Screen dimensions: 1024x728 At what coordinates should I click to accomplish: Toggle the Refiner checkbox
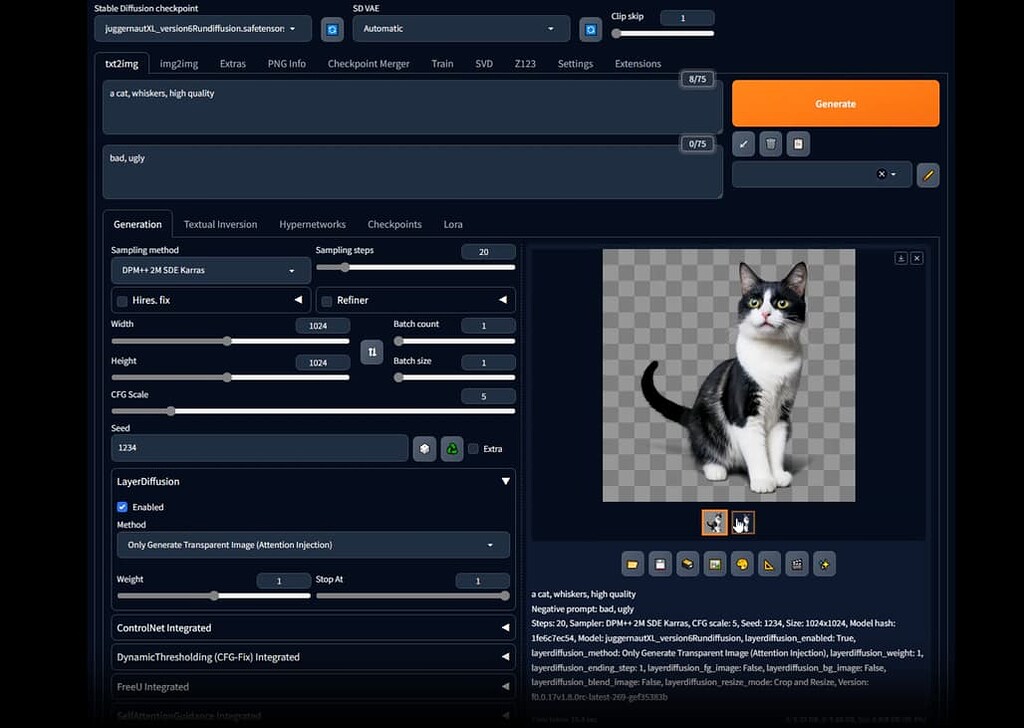327,301
